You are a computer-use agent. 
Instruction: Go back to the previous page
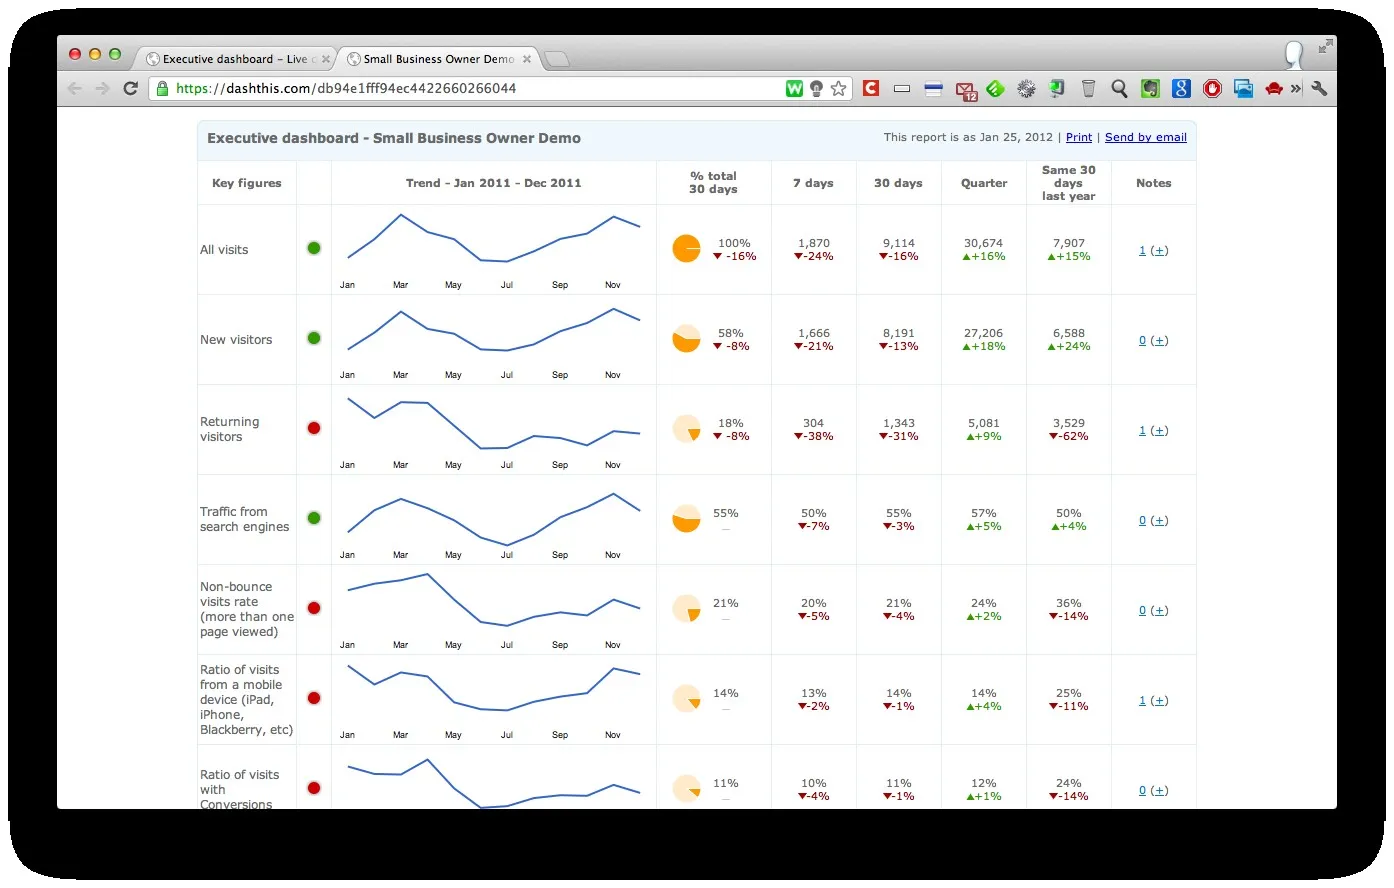point(75,88)
